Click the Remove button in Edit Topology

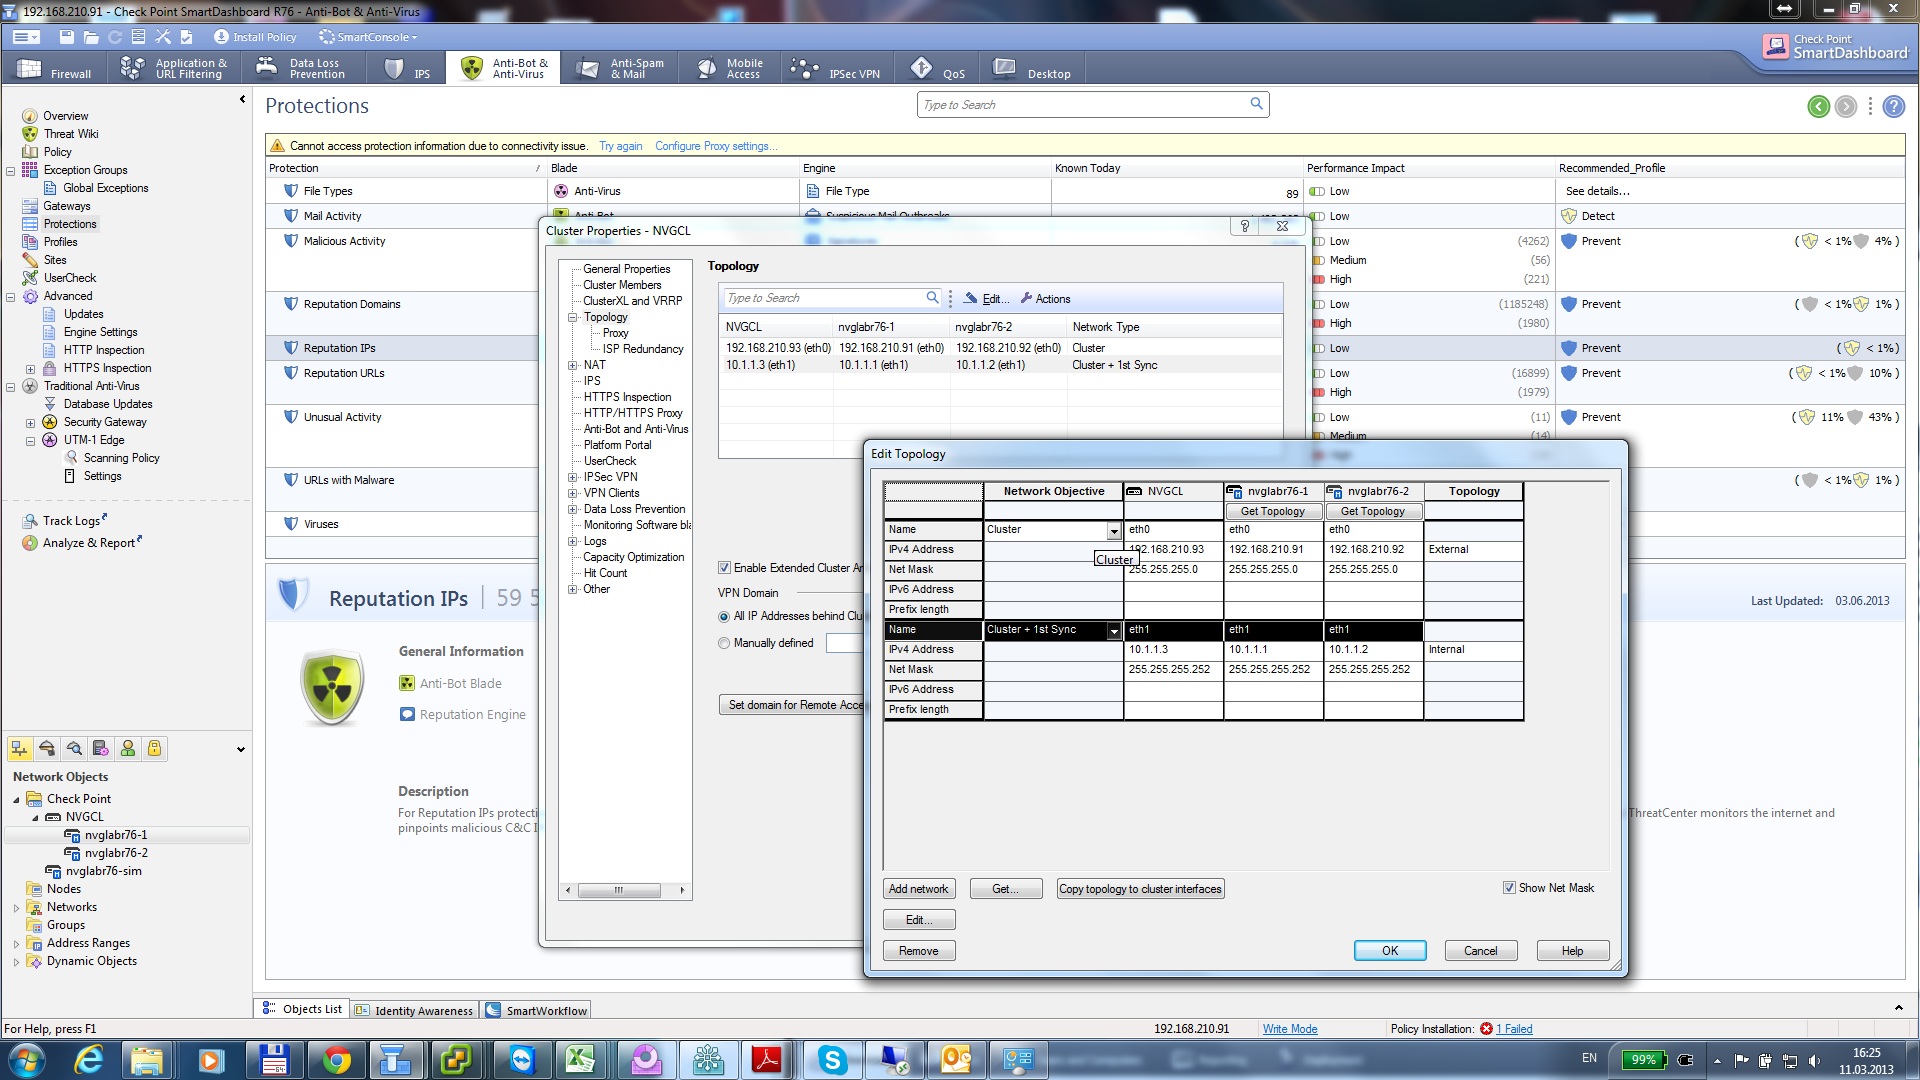(919, 951)
